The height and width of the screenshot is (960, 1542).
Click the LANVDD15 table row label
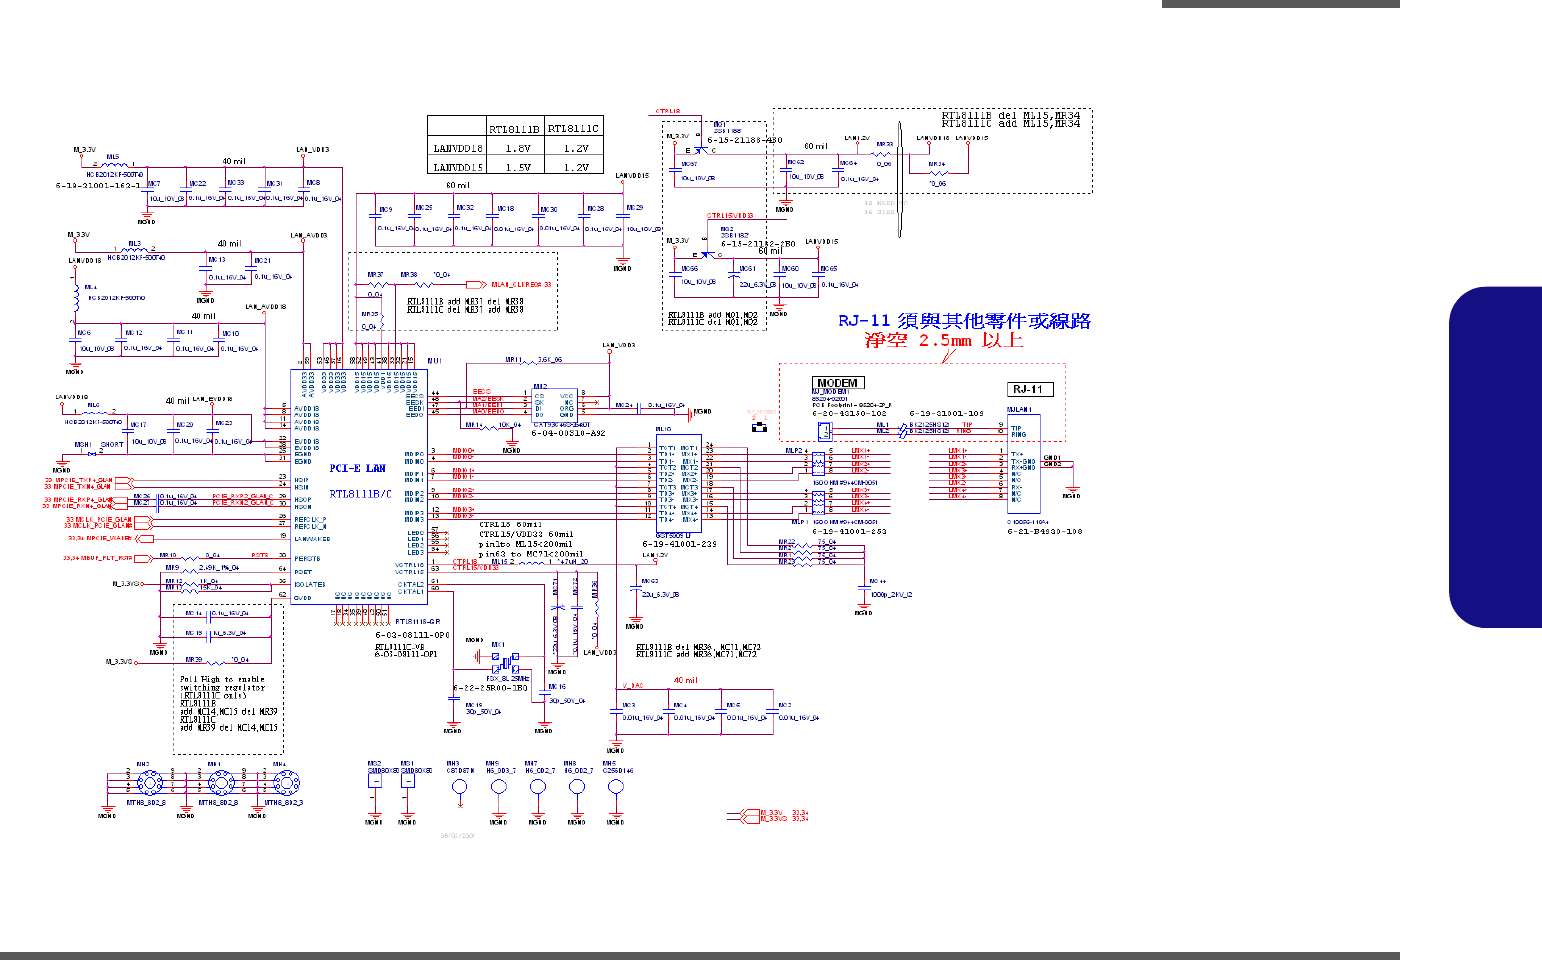pyautogui.click(x=458, y=167)
